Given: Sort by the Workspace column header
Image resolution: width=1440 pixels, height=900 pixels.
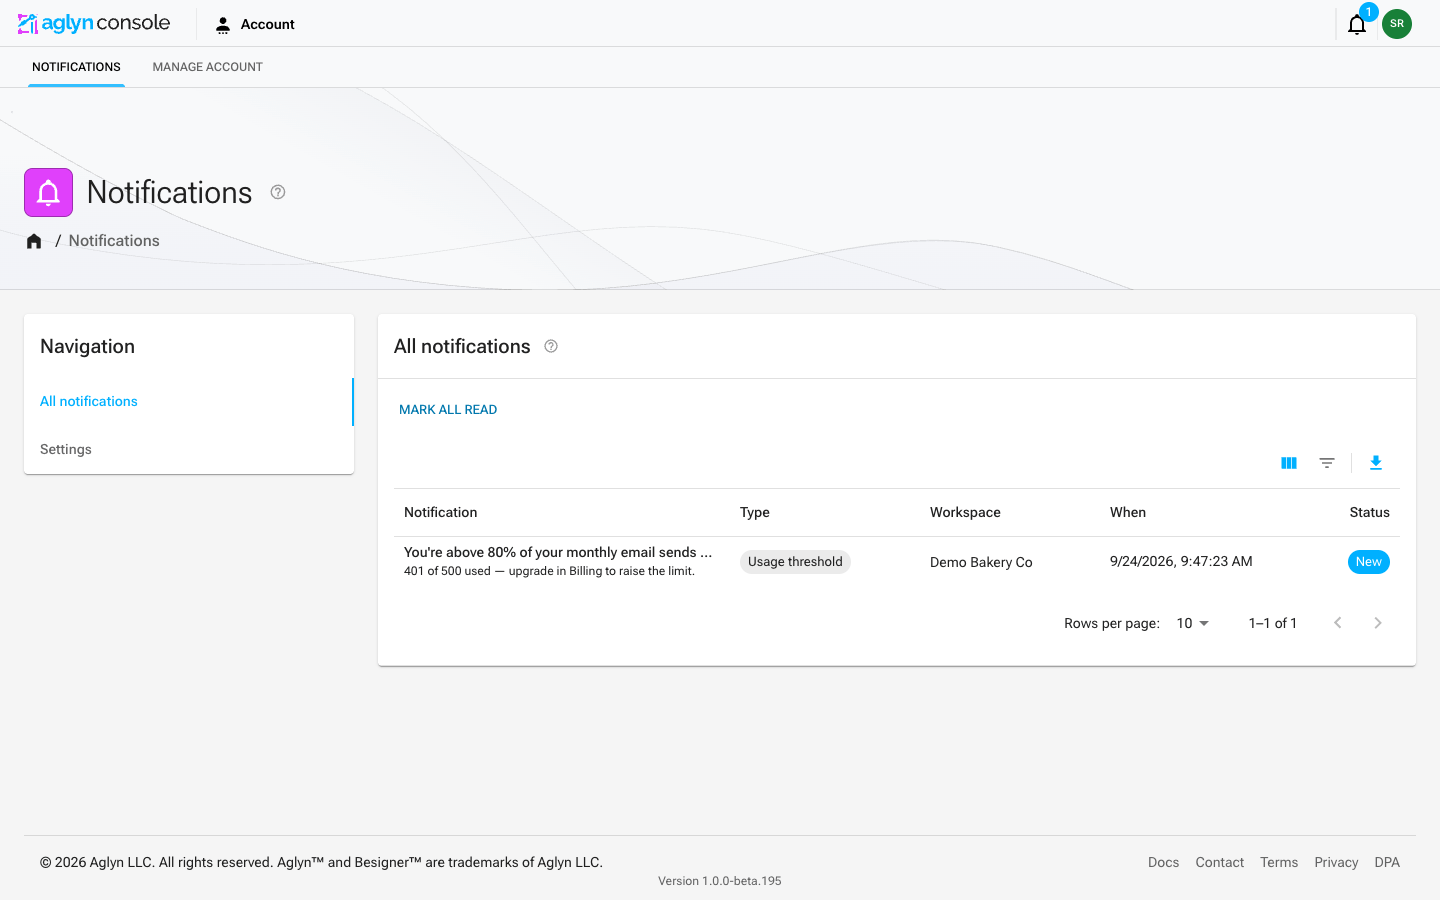Looking at the screenshot, I should [965, 512].
